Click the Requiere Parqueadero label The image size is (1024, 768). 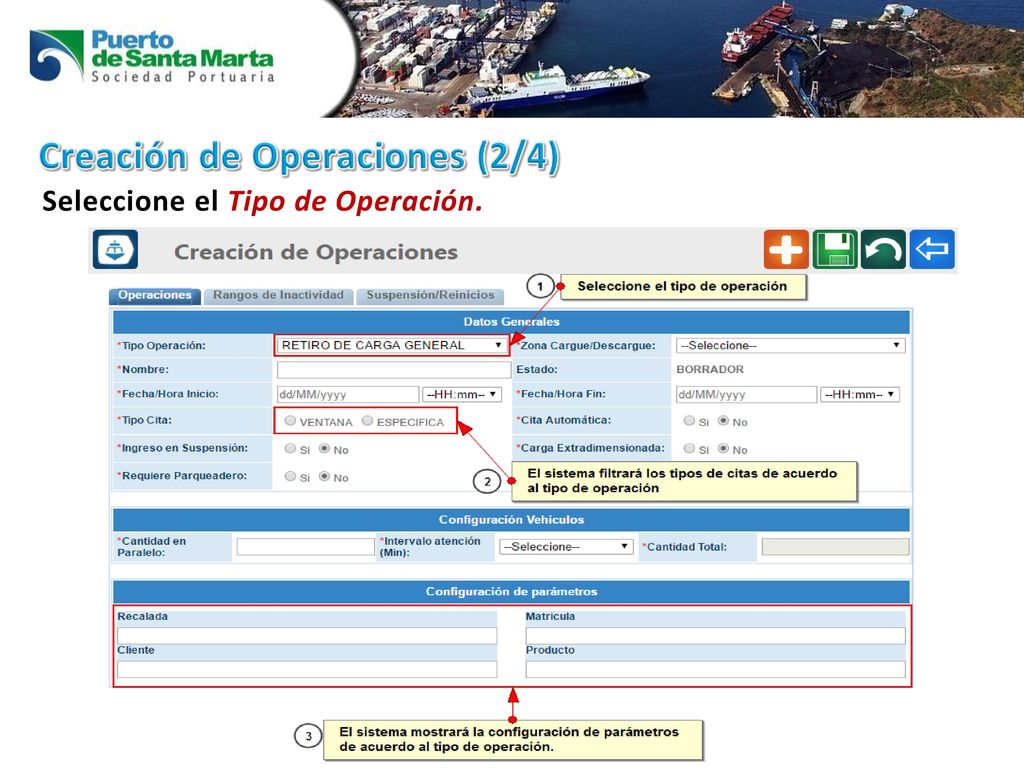pos(182,475)
